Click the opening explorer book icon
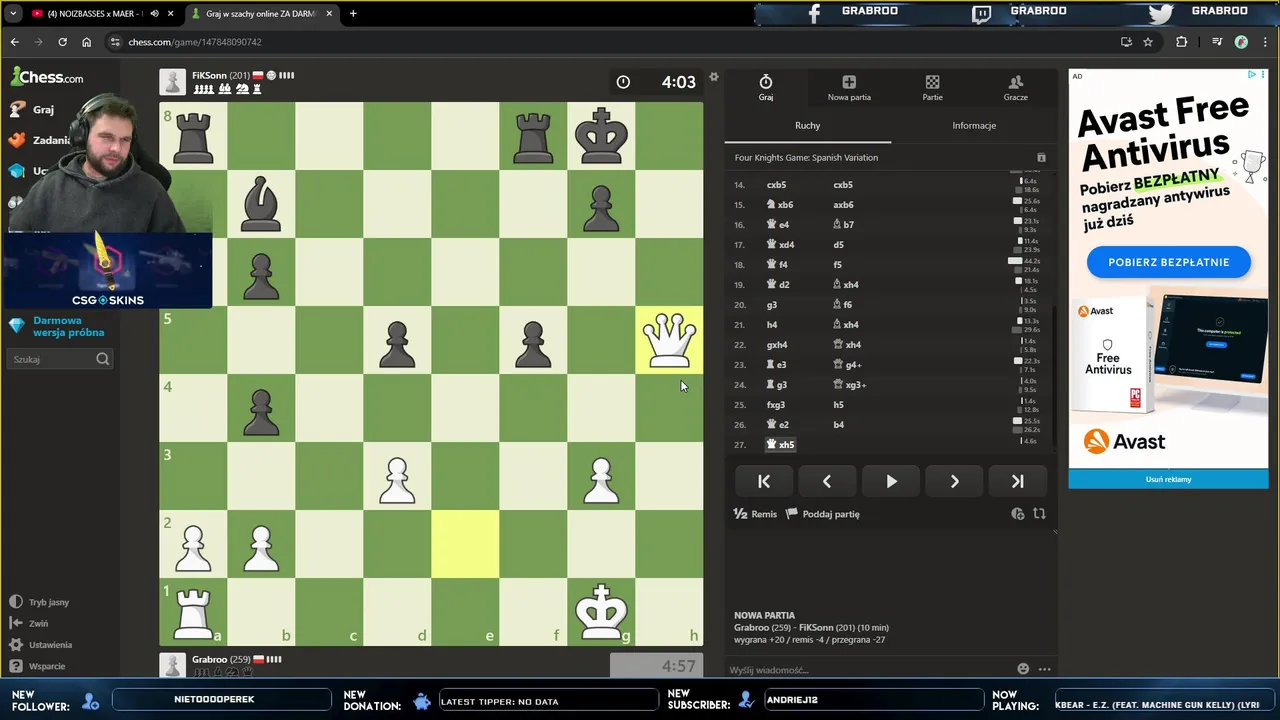The image size is (1280, 720). (1041, 158)
